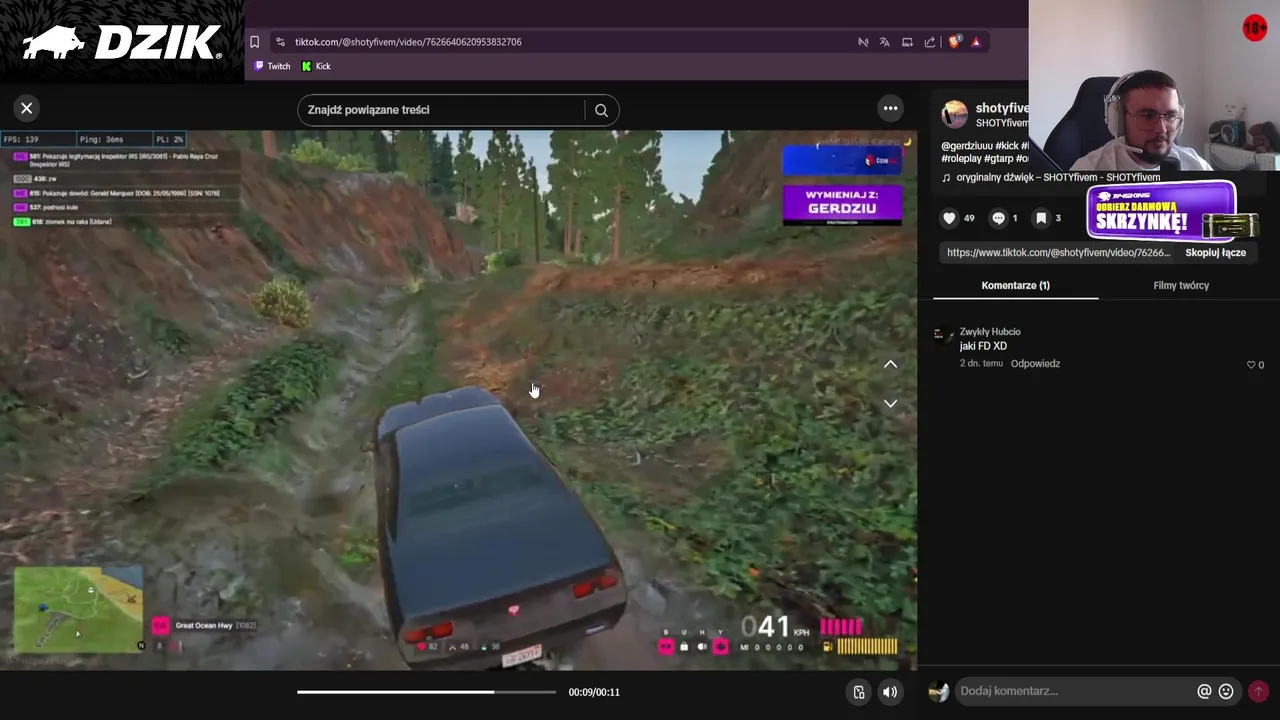Click the 'Wymieniaj z: Gerdziu' overlay banner
The height and width of the screenshot is (720, 1280).
coord(842,204)
